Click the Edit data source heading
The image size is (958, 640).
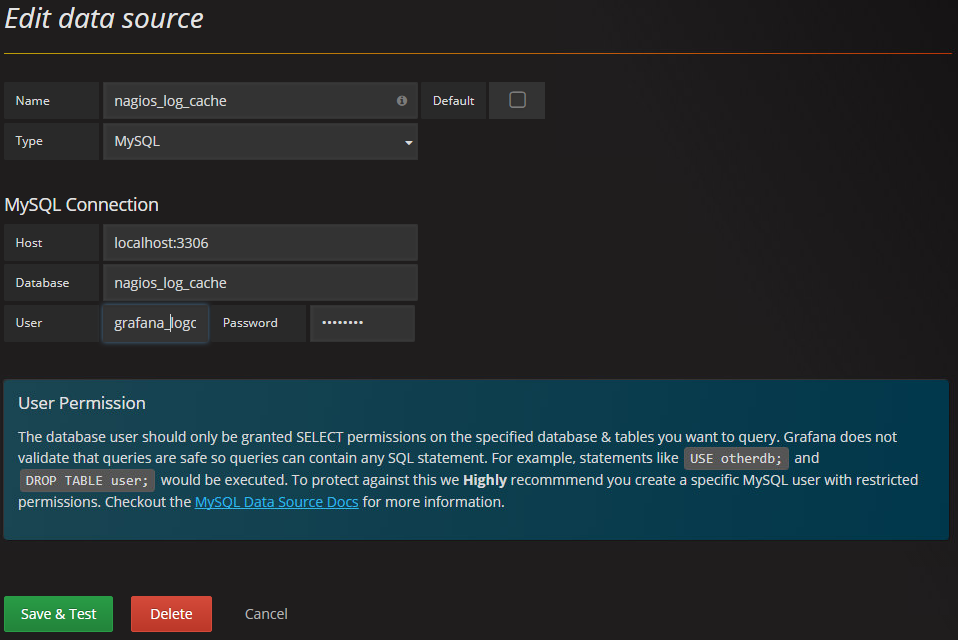(103, 18)
